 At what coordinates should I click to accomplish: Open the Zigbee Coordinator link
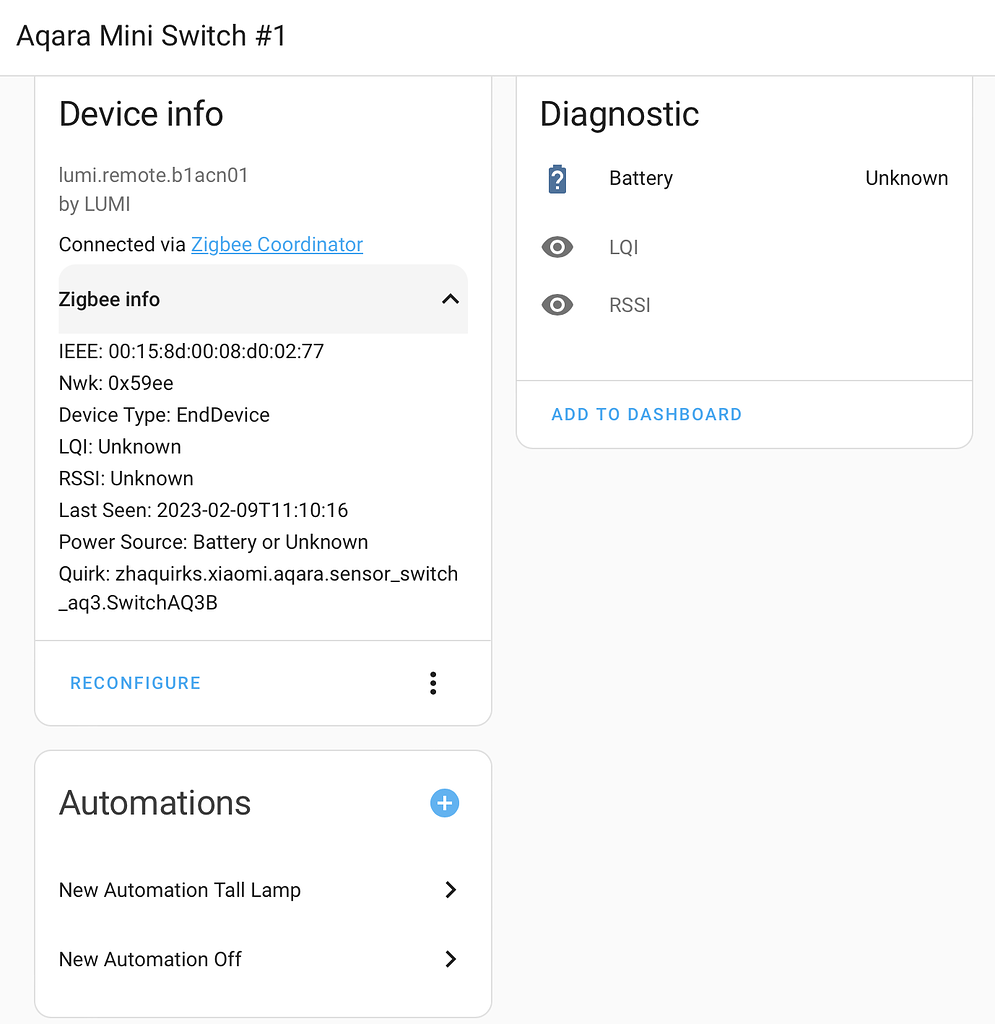coord(276,244)
